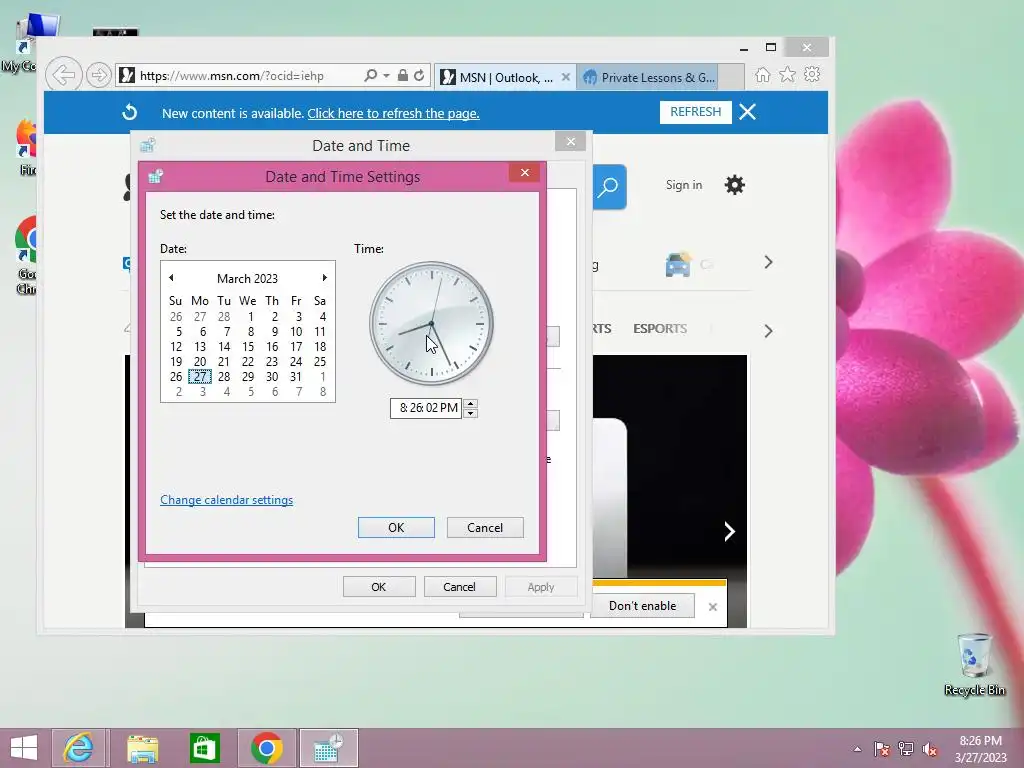Click the Don't enable button
This screenshot has width=1024, height=768.
643,606
